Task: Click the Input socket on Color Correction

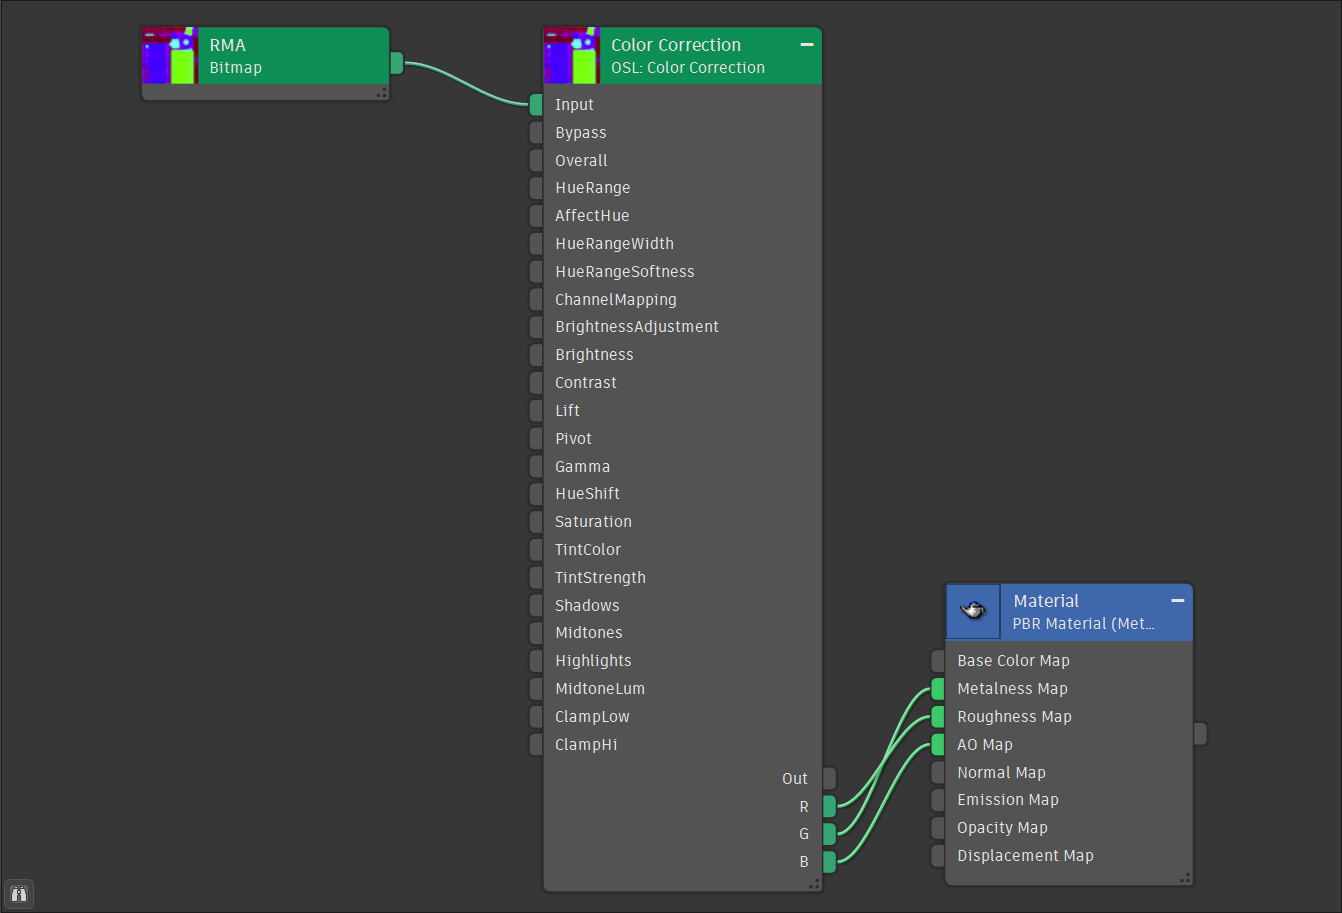Action: pyautogui.click(x=536, y=104)
